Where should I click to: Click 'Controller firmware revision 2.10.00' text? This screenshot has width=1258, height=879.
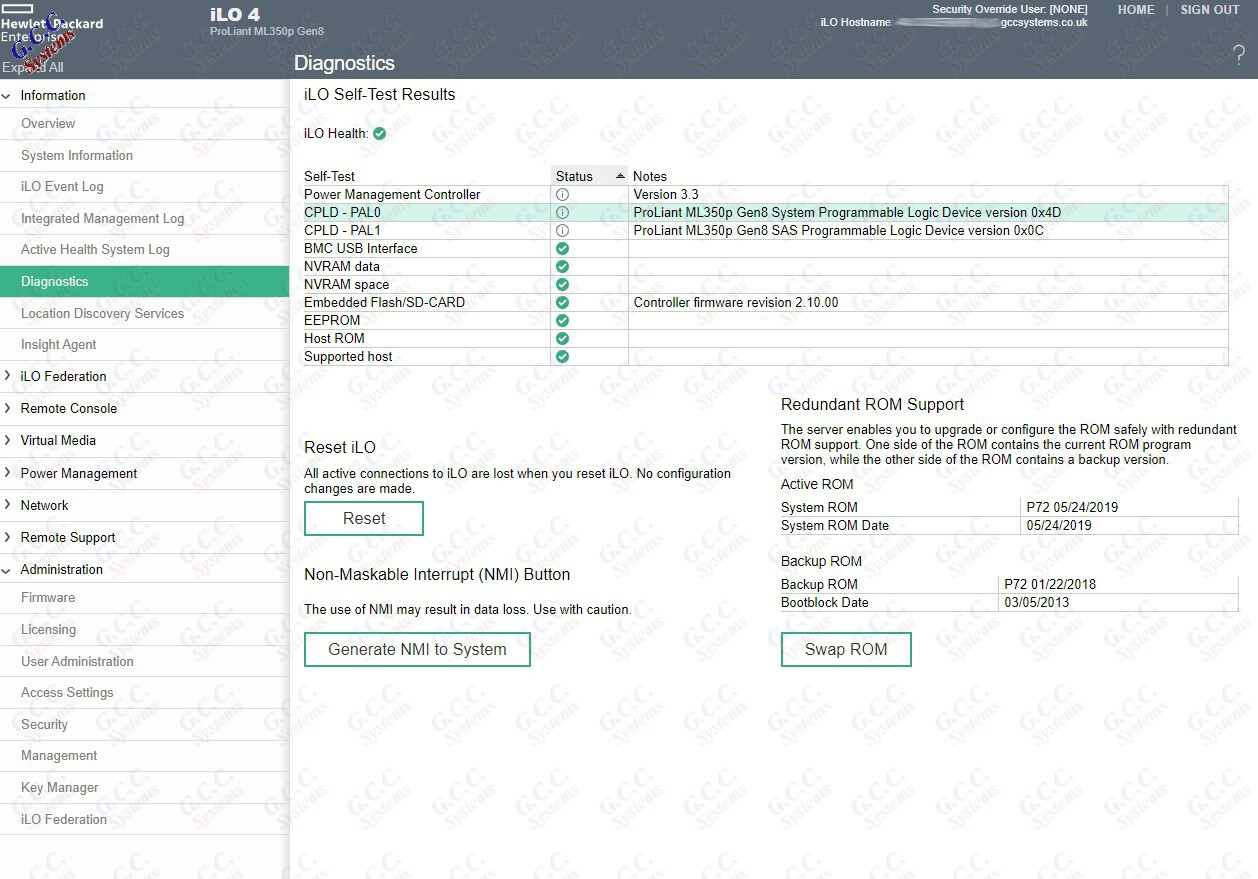pos(736,303)
